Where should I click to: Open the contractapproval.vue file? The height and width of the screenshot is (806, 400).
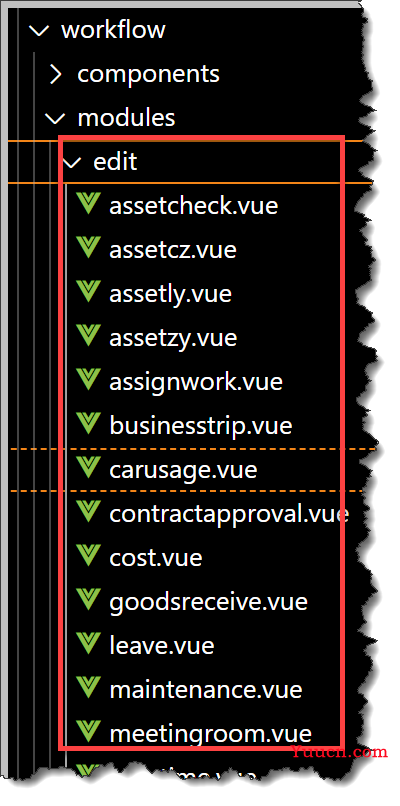click(229, 514)
